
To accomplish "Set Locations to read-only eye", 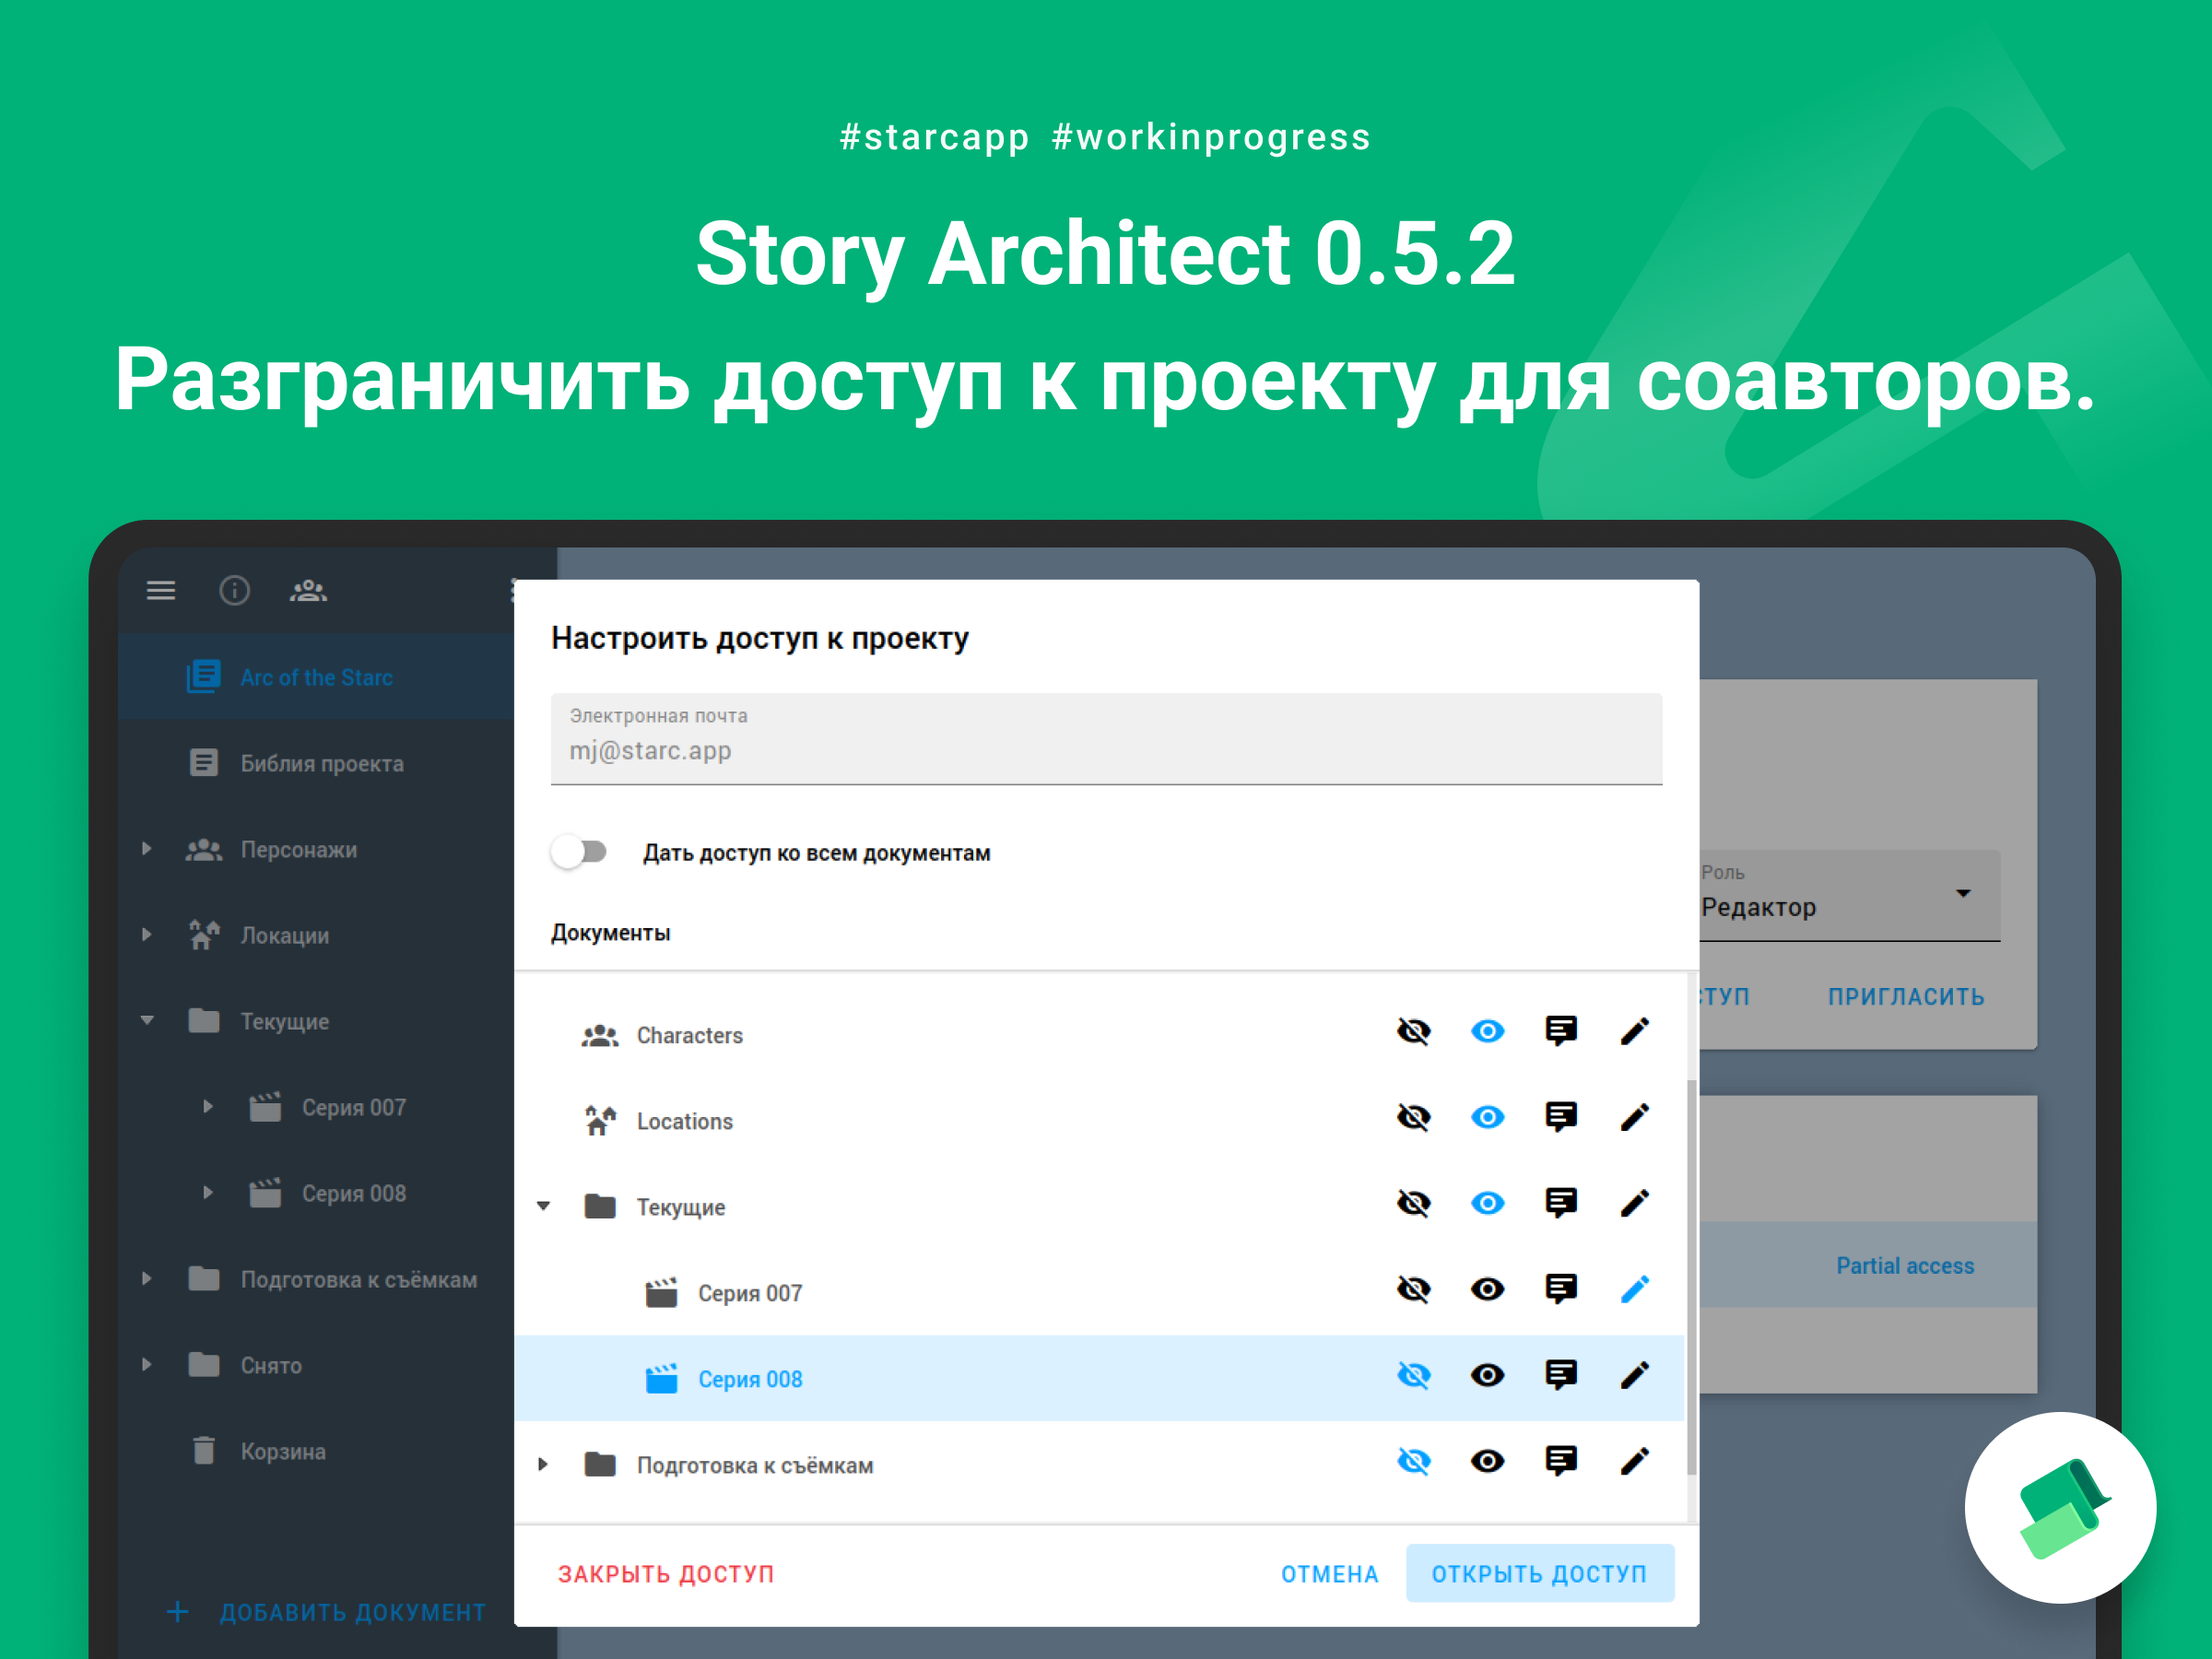I will click(1487, 1117).
